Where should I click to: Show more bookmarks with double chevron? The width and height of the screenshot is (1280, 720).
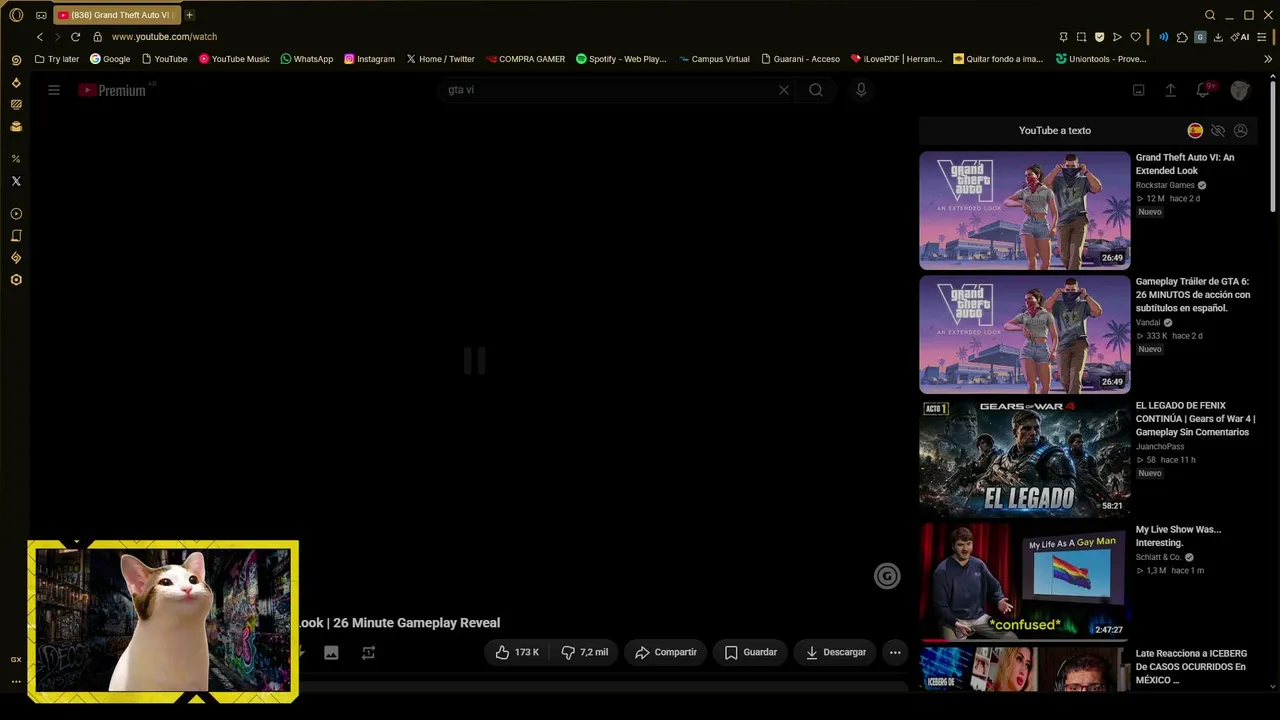point(1268,59)
